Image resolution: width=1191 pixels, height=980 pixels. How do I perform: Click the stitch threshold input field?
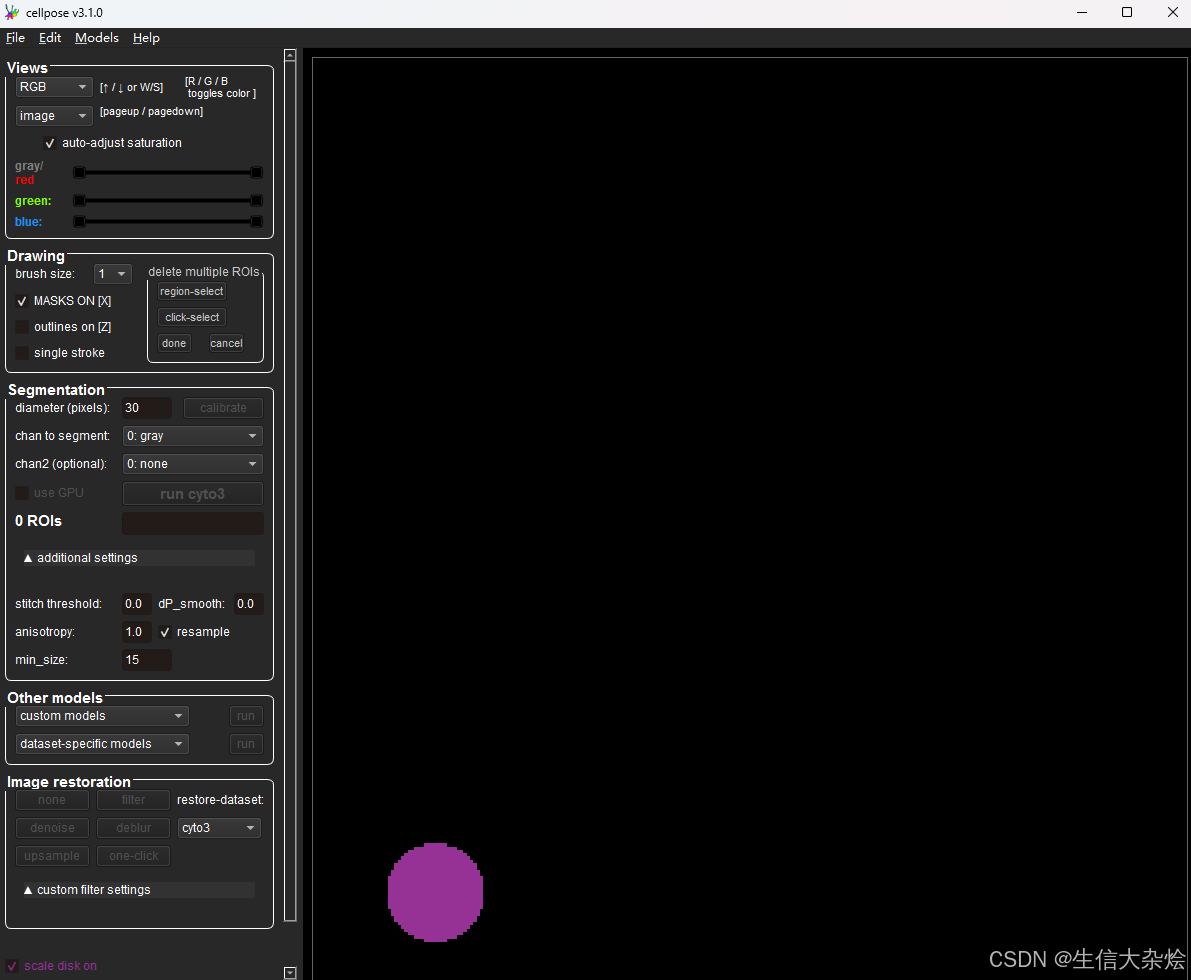[x=137, y=604]
